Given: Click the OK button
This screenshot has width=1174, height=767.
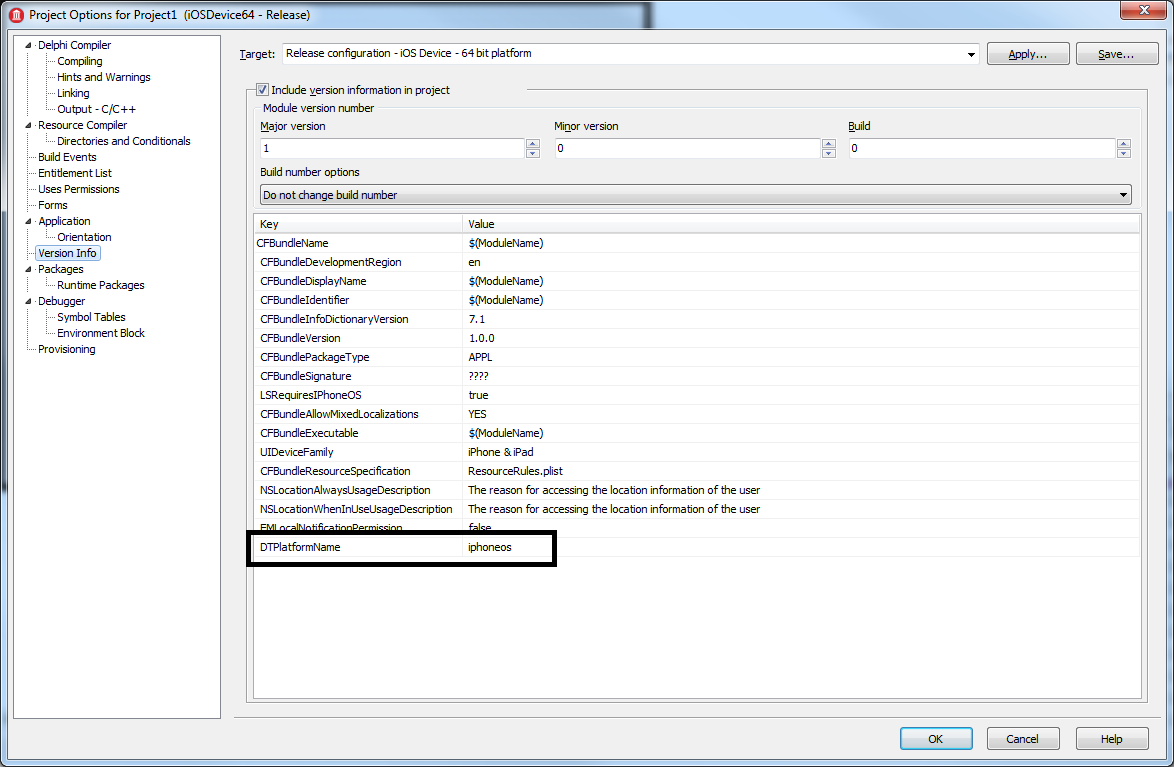Looking at the screenshot, I should click(x=935, y=739).
